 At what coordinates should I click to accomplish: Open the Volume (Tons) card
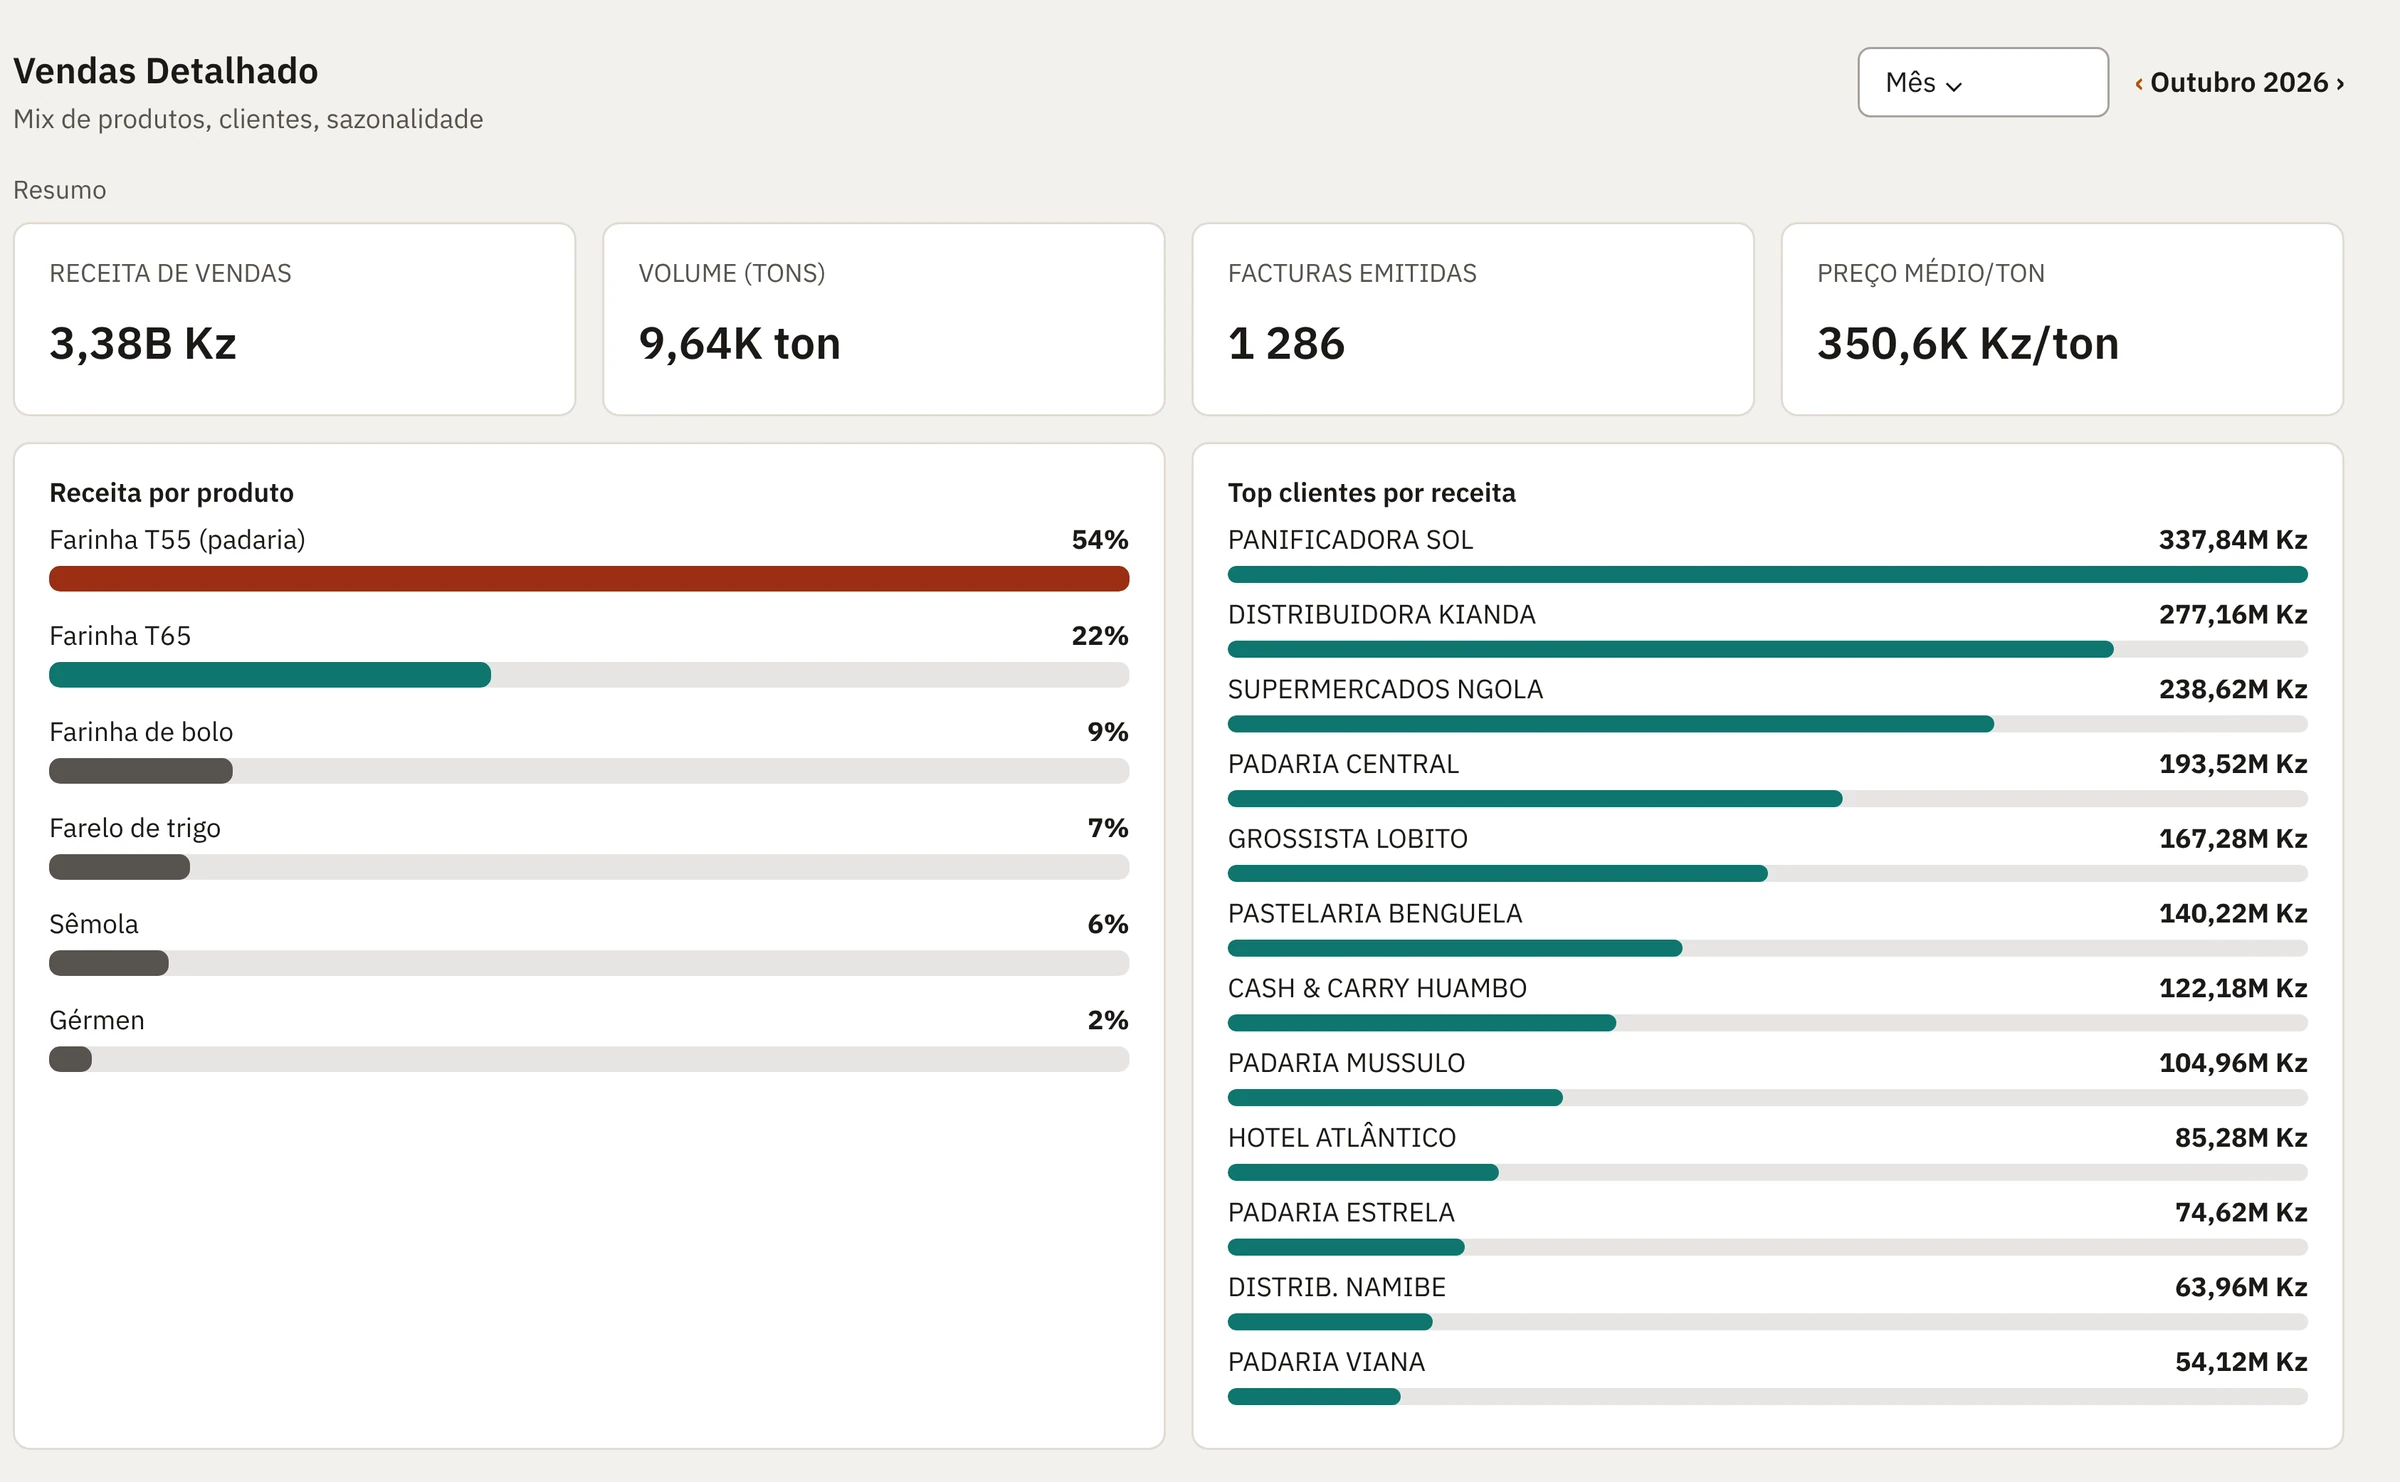[x=883, y=319]
